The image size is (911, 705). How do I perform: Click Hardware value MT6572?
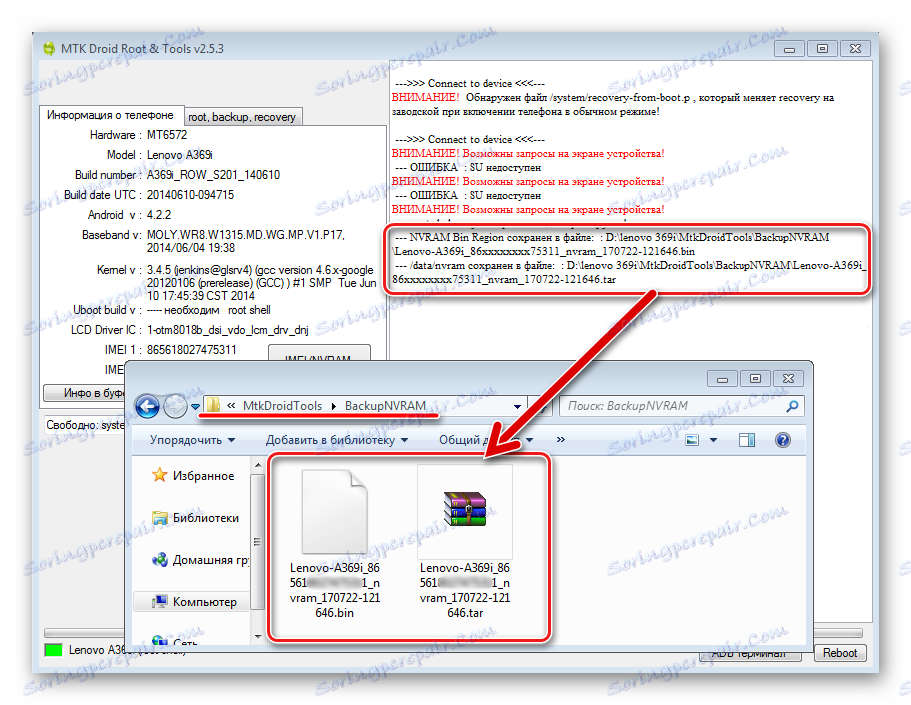tap(167, 135)
